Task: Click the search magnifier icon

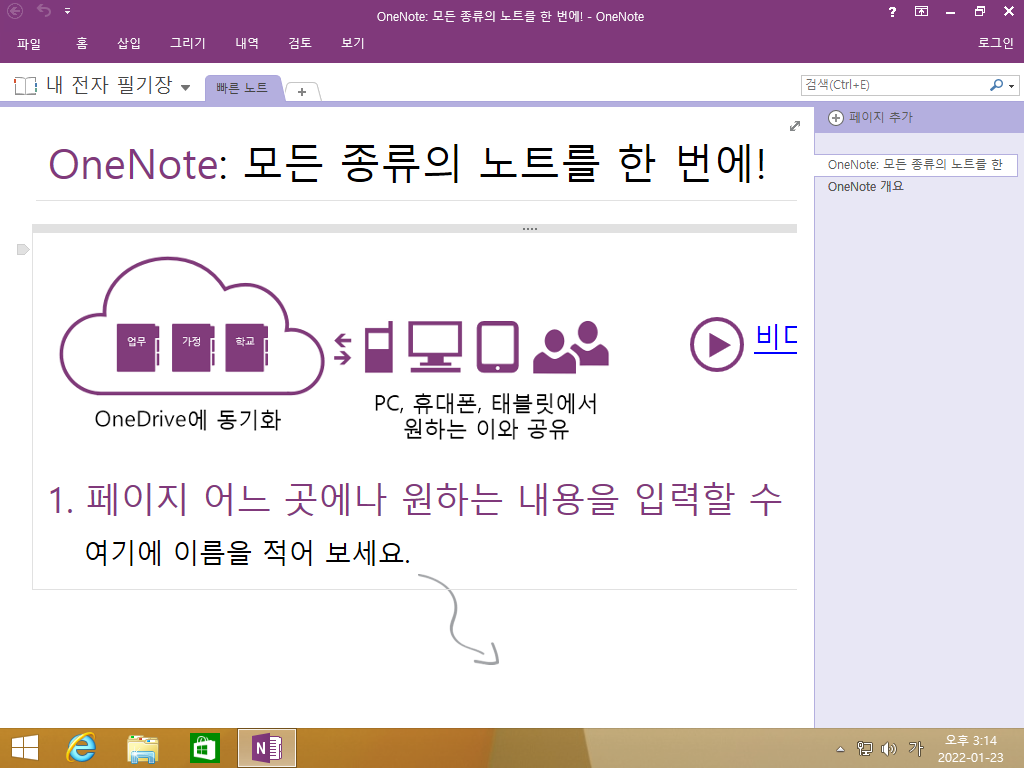Action: click(x=996, y=85)
